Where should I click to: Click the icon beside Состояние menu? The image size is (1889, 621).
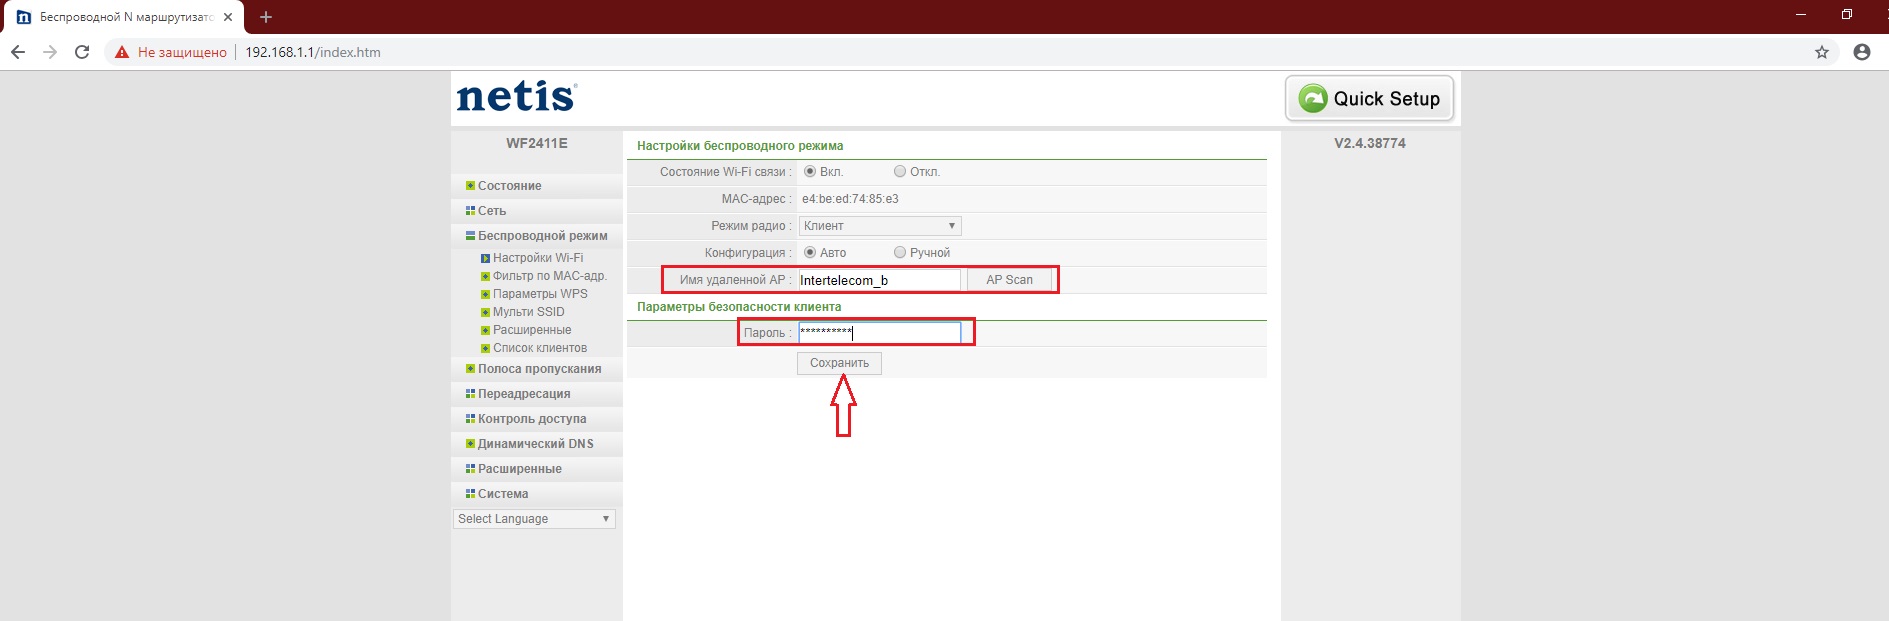coord(470,186)
